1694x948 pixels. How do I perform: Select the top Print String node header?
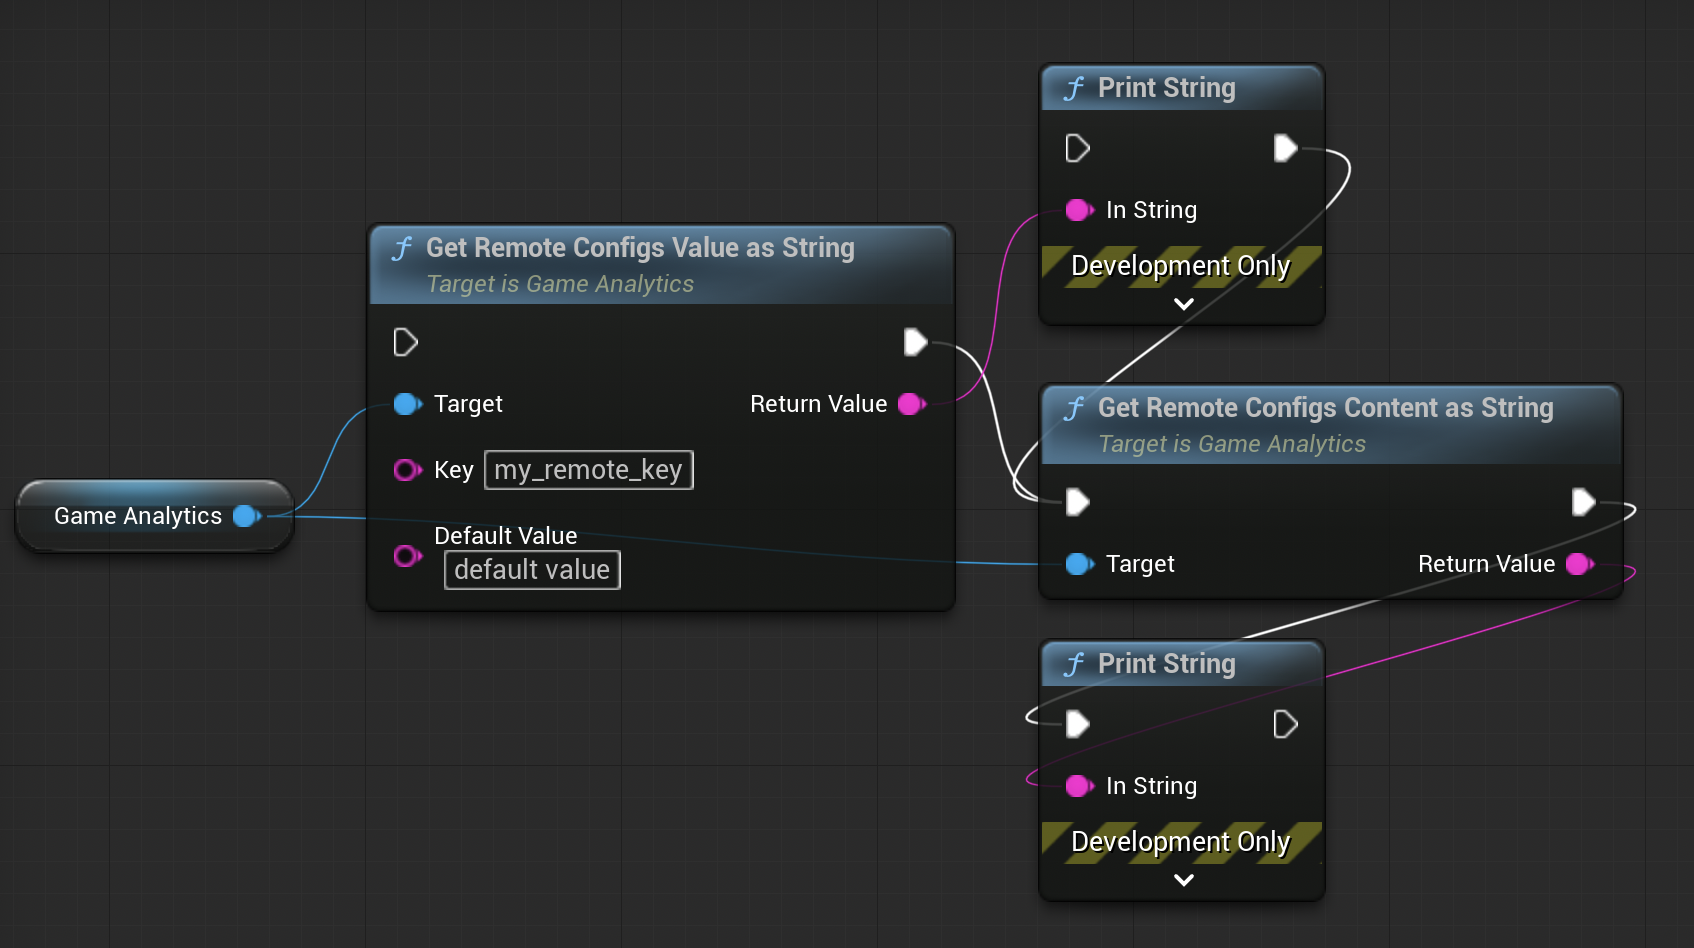point(1166,88)
